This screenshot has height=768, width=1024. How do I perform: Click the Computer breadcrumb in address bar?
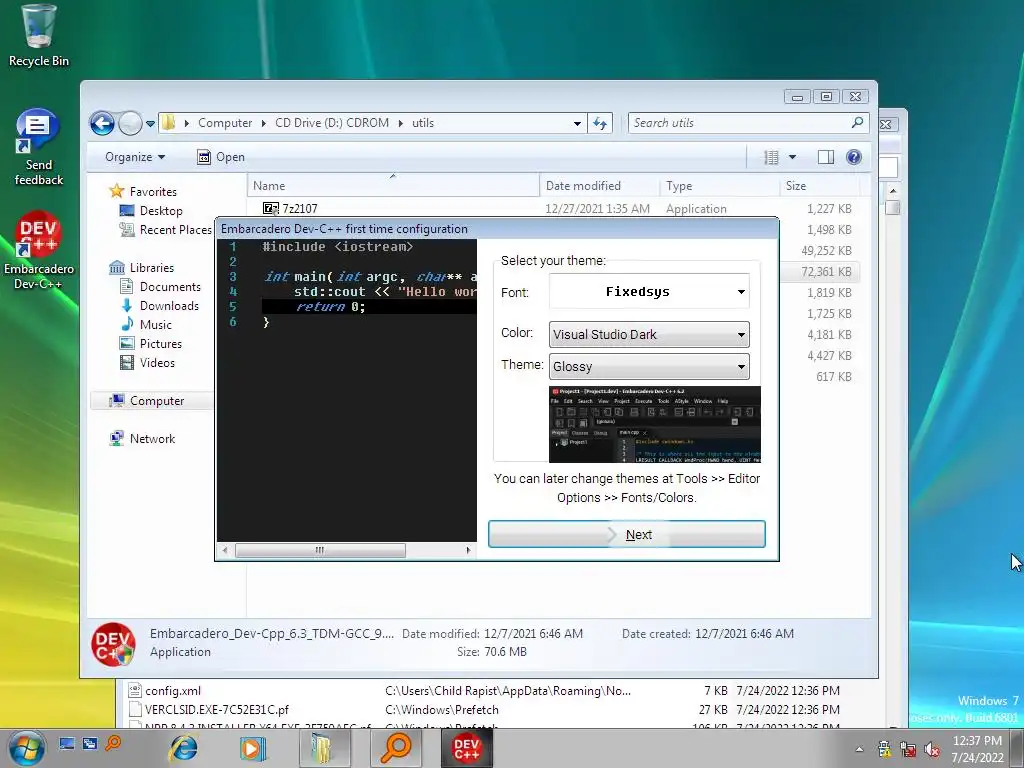pyautogui.click(x=225, y=123)
